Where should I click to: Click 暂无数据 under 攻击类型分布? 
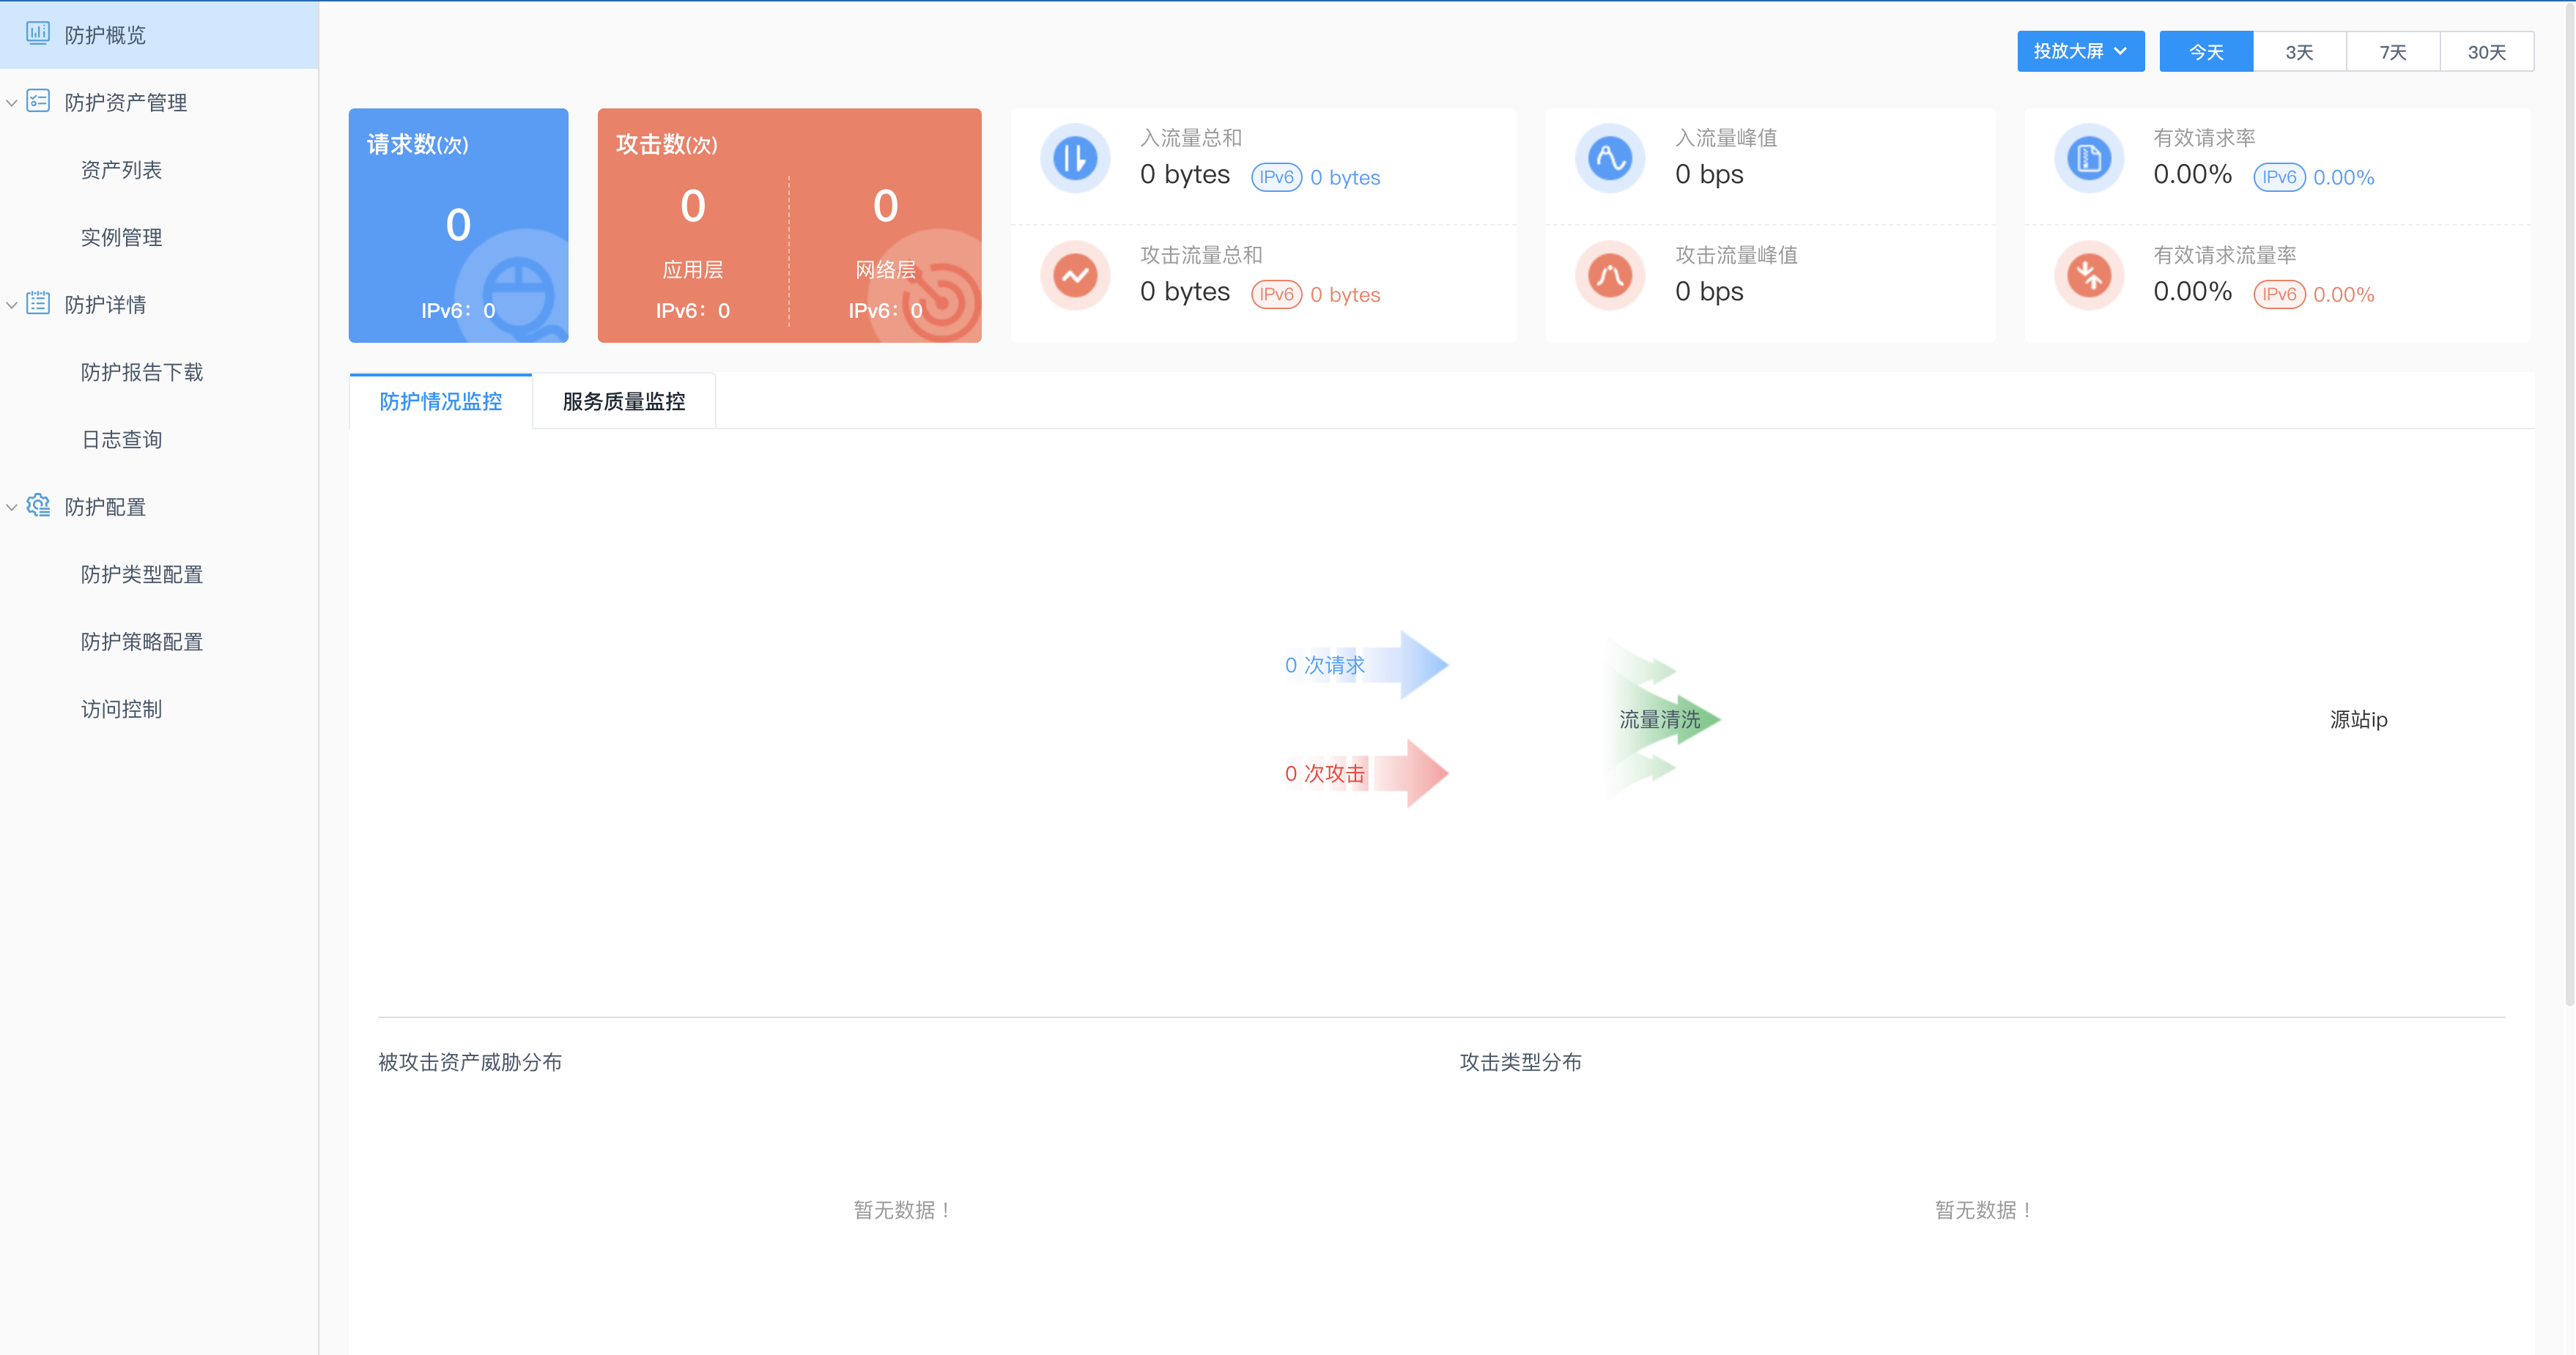1985,1210
